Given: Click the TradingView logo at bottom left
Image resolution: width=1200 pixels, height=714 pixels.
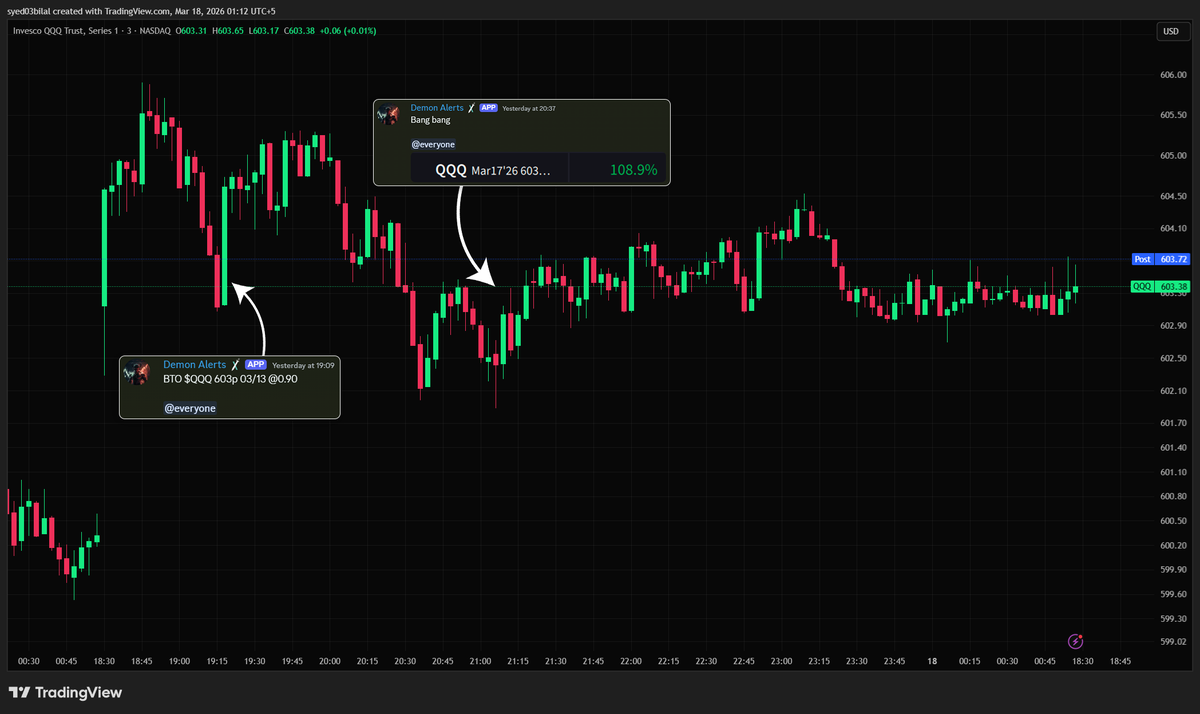Looking at the screenshot, I should (x=66, y=692).
